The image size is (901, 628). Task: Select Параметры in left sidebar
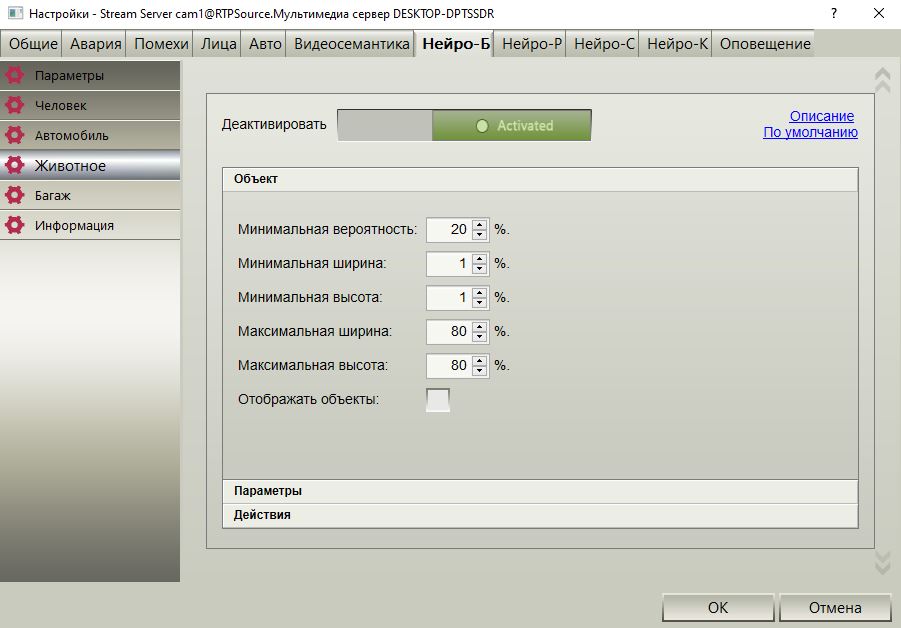click(x=90, y=75)
